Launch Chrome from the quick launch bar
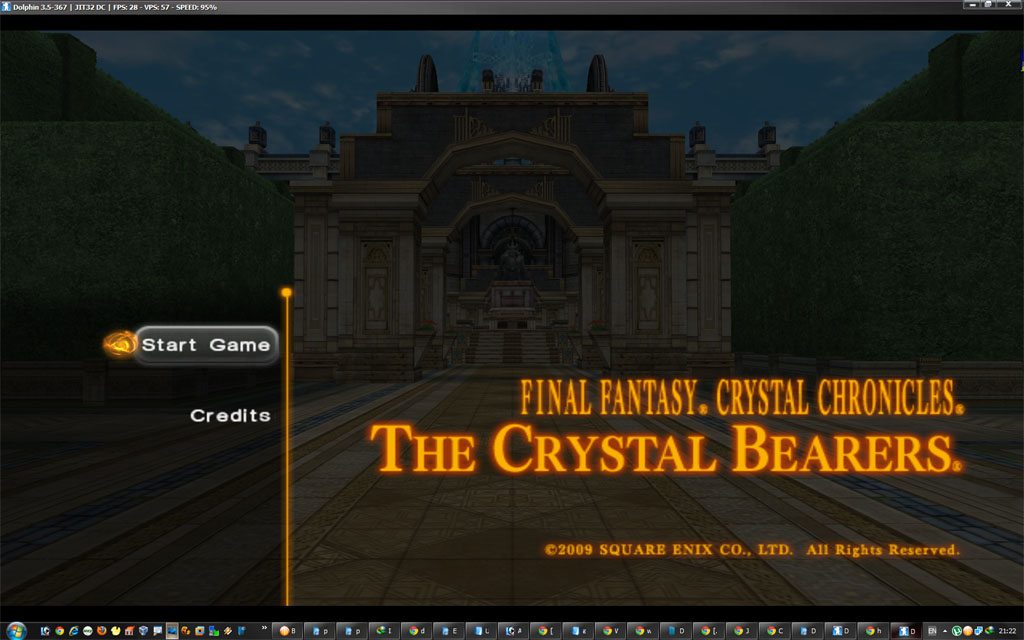This screenshot has height=640, width=1024. pos(59,631)
